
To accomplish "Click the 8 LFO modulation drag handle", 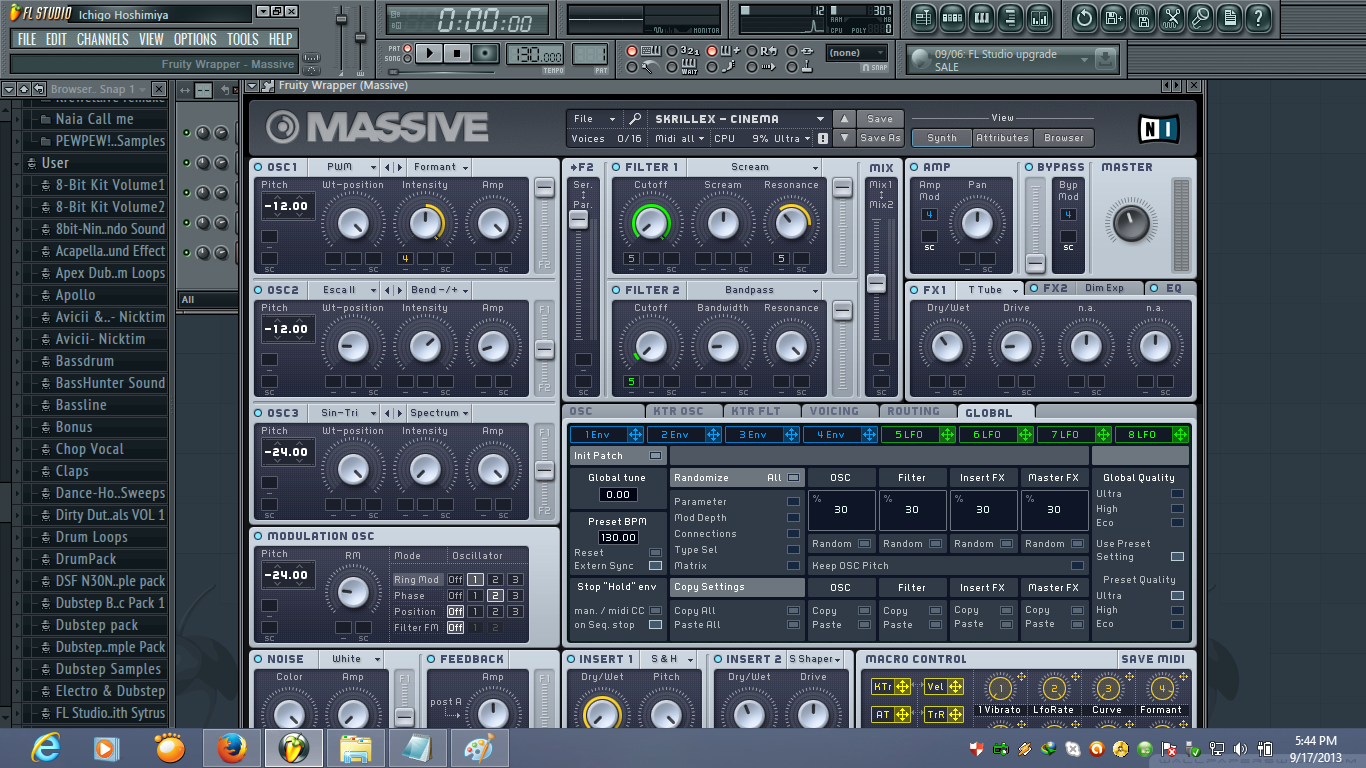I will coord(1180,434).
